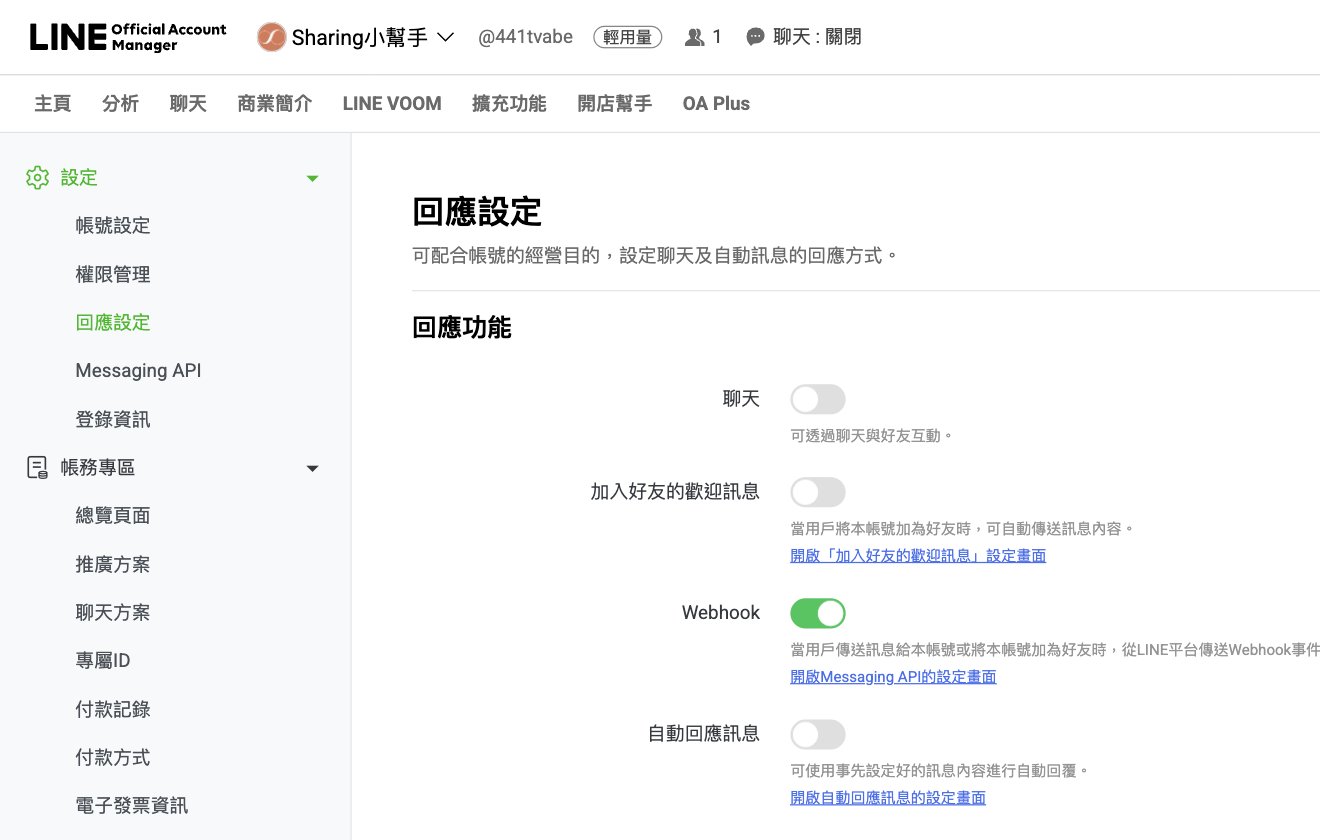Select the LINE VOOM tab

[x=392, y=103]
